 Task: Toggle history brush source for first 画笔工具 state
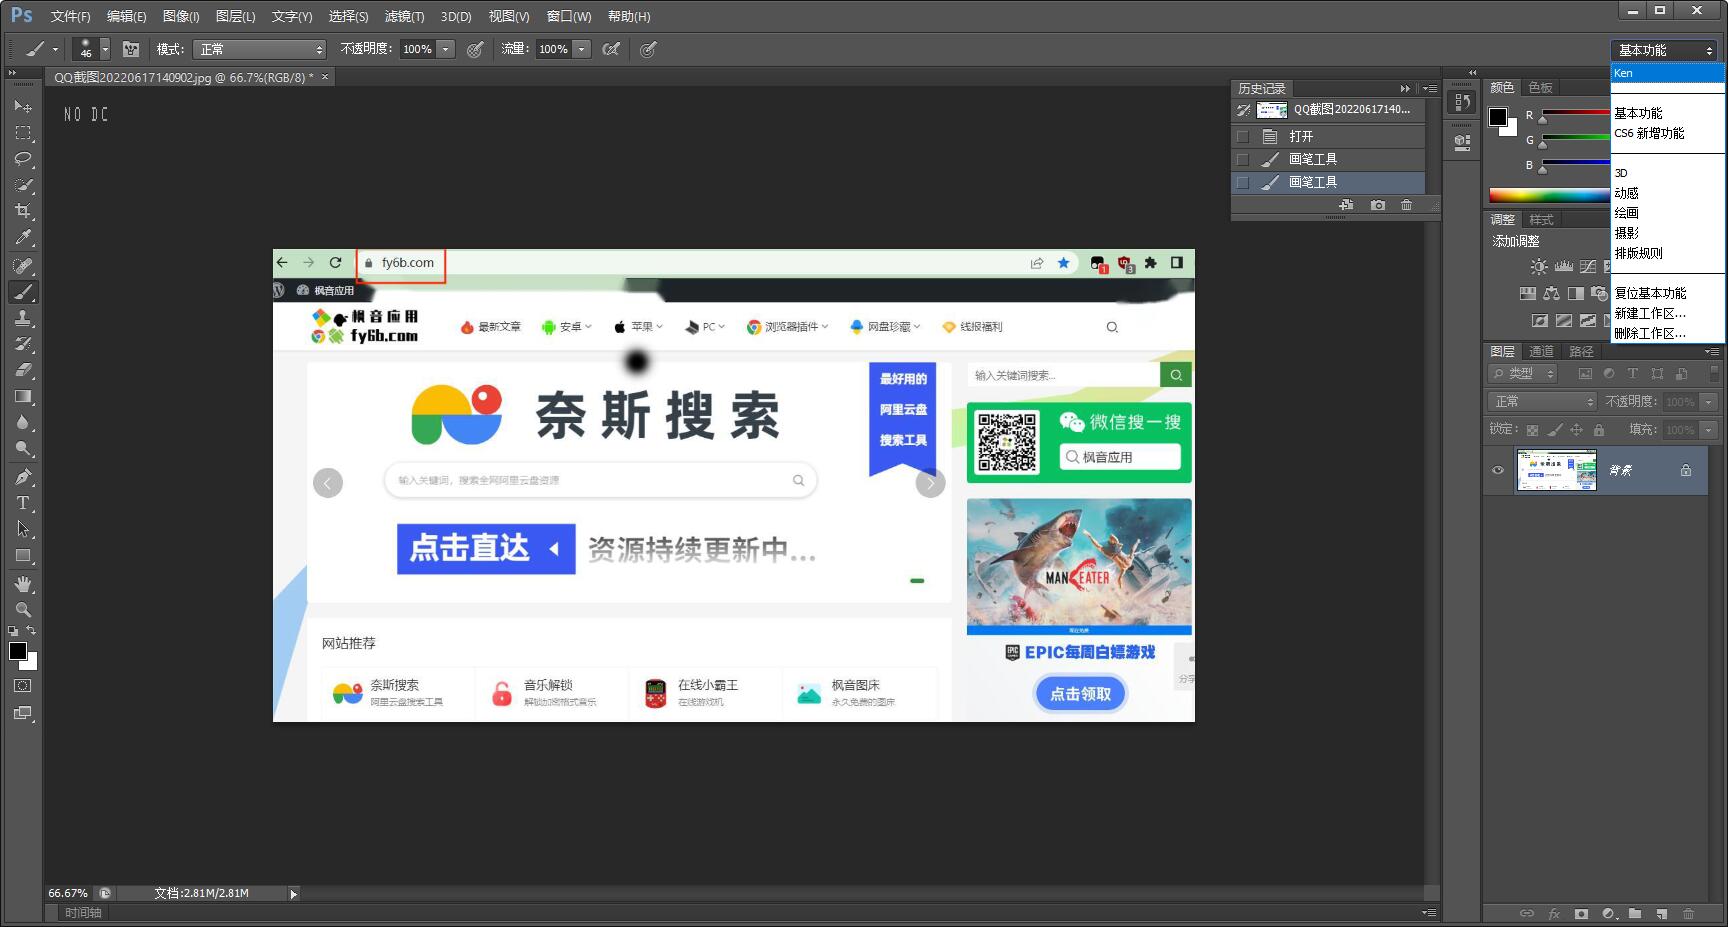pyautogui.click(x=1243, y=159)
